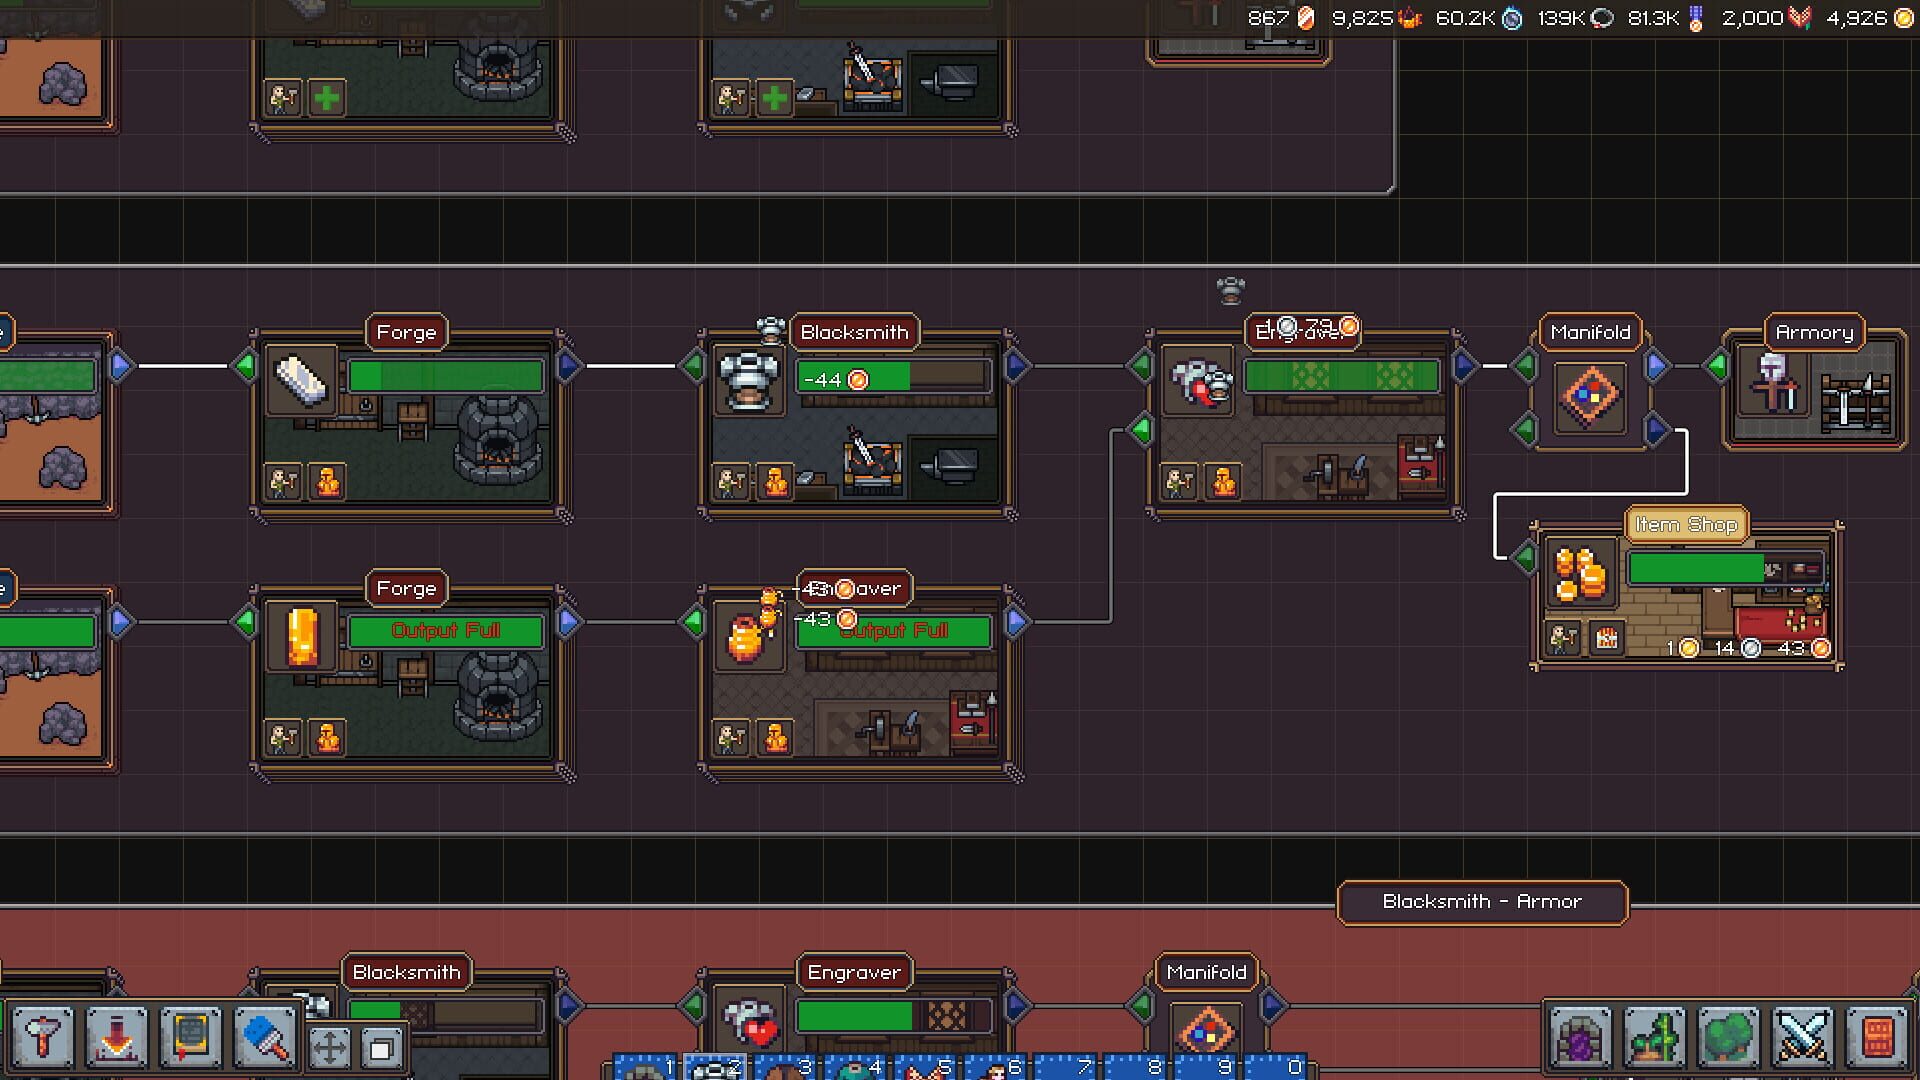Open the green tree icon

click(1729, 1037)
